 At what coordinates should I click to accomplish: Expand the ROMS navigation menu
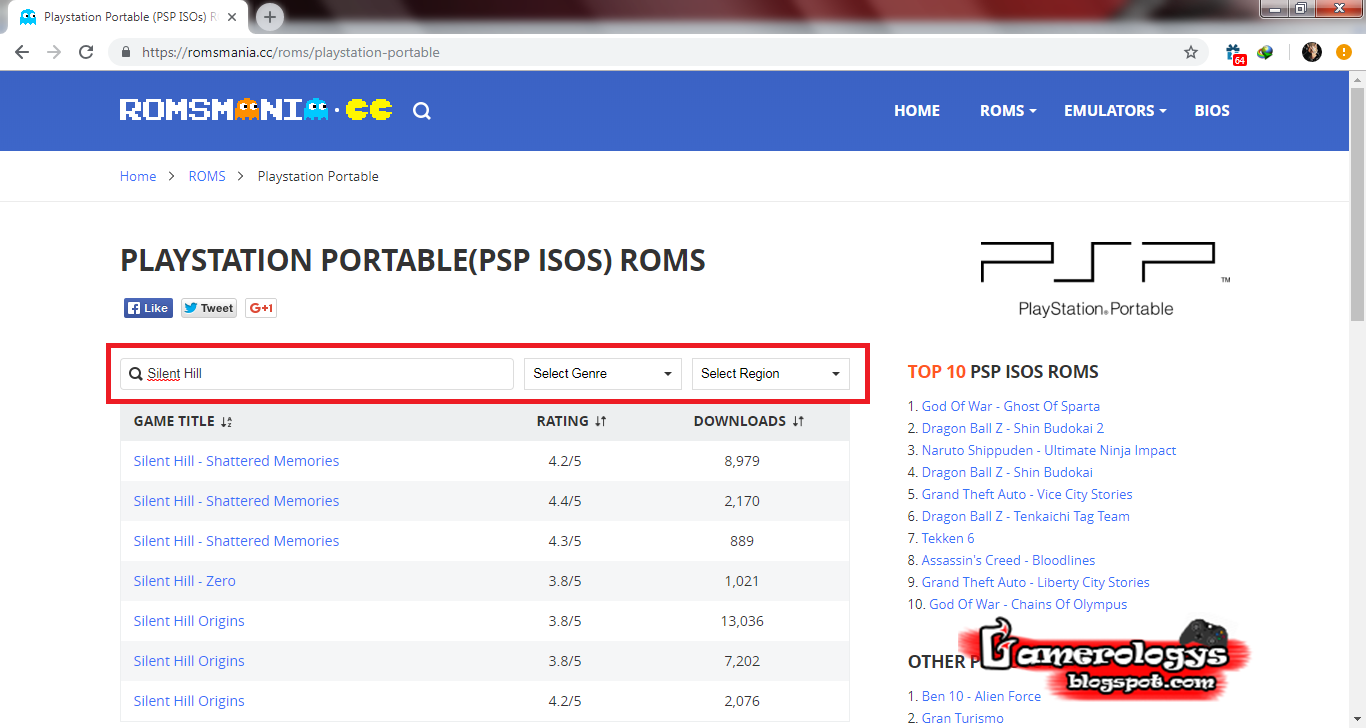coord(1008,111)
